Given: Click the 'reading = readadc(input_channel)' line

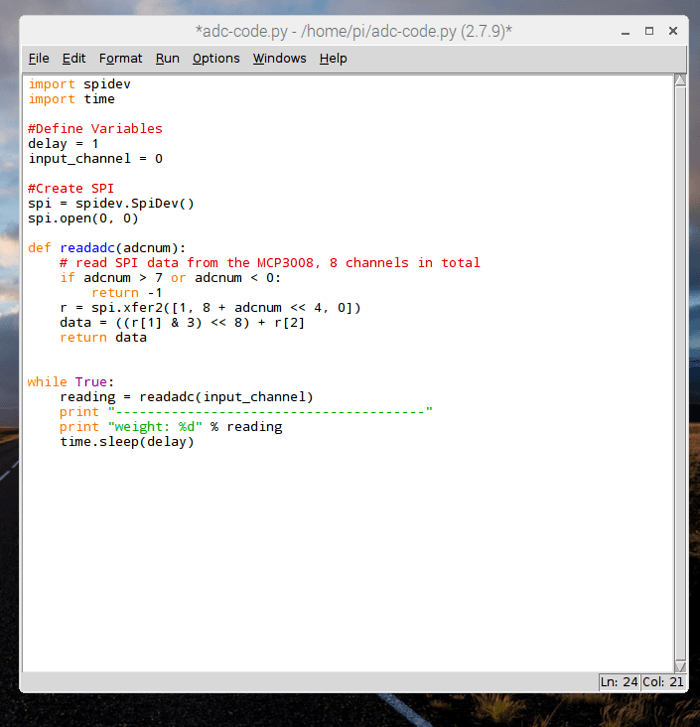Looking at the screenshot, I should click(186, 397).
